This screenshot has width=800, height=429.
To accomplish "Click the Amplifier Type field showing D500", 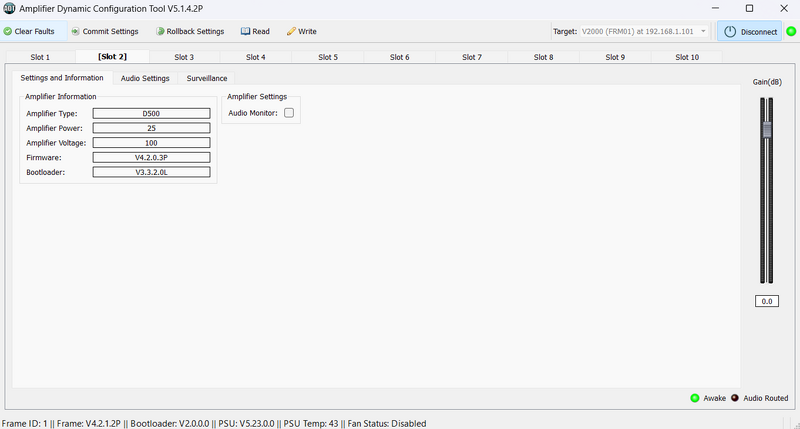I will tap(151, 113).
